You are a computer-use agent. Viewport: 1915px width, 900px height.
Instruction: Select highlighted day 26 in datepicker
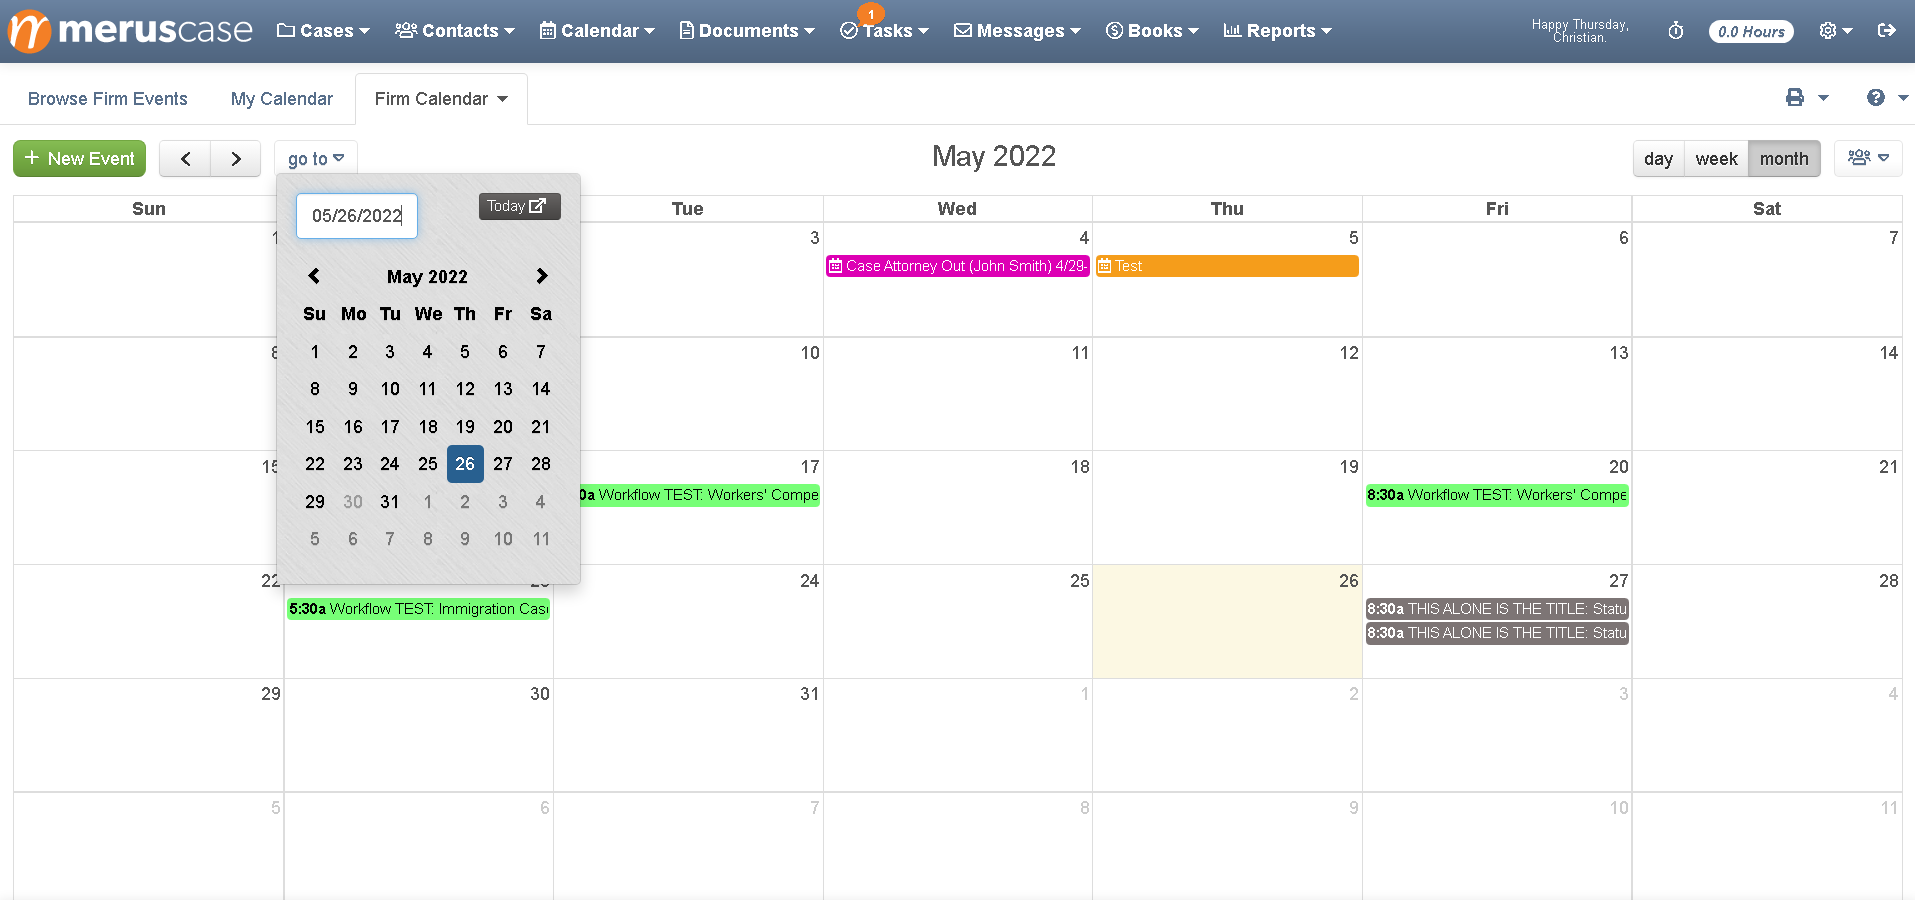465,464
